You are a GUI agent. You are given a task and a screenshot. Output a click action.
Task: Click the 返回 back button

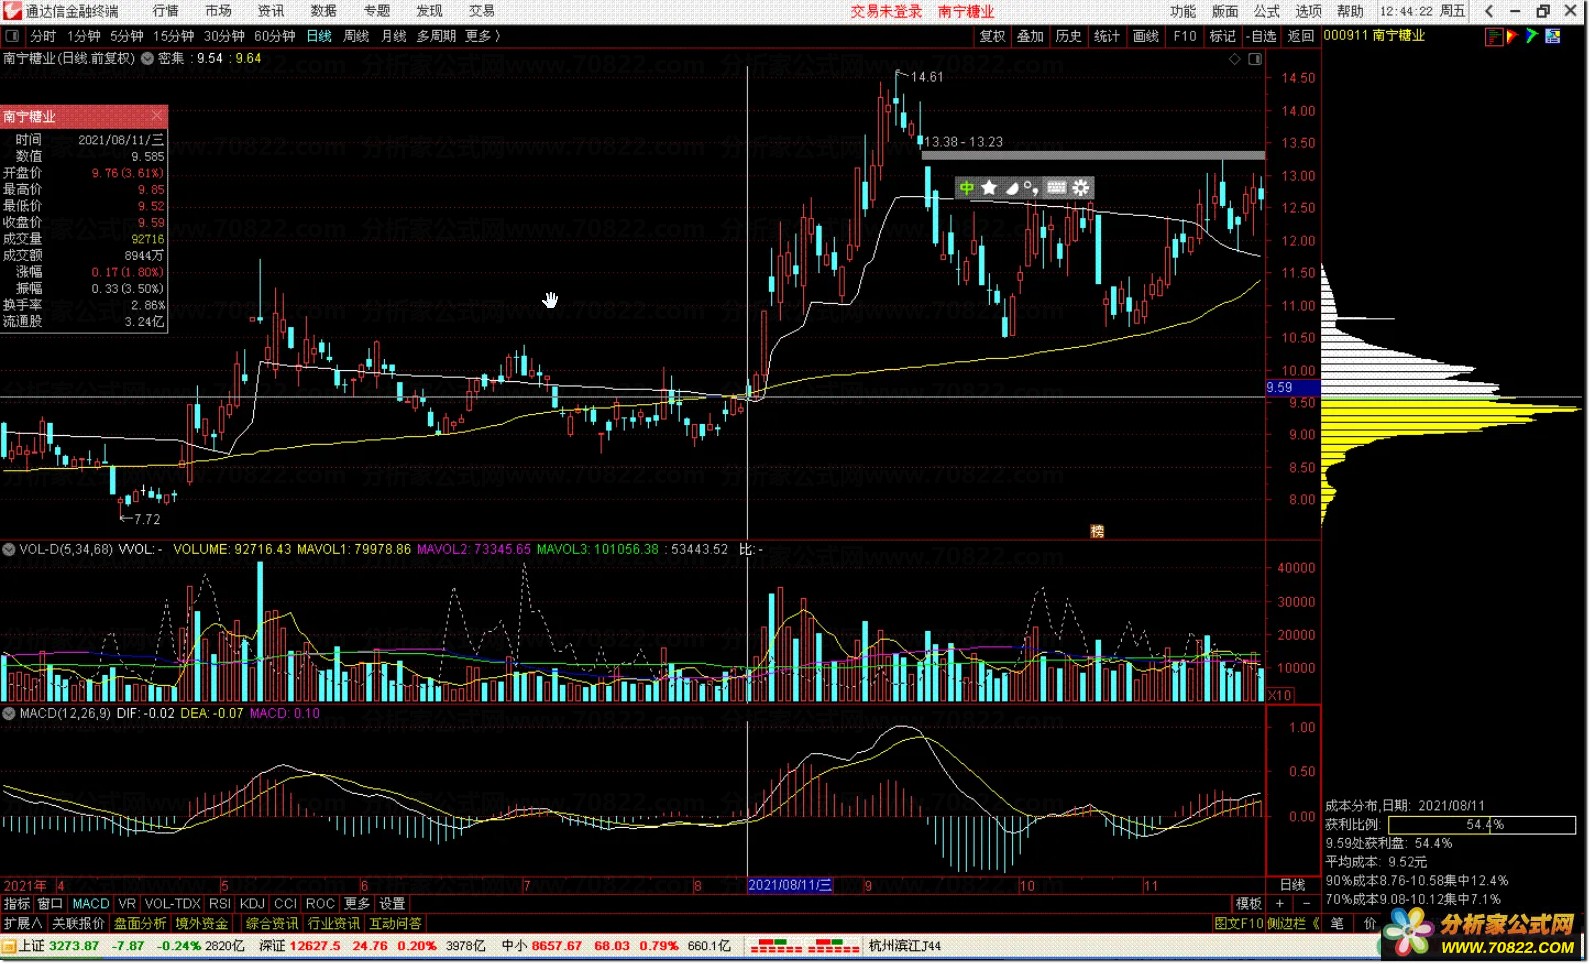click(x=1301, y=36)
